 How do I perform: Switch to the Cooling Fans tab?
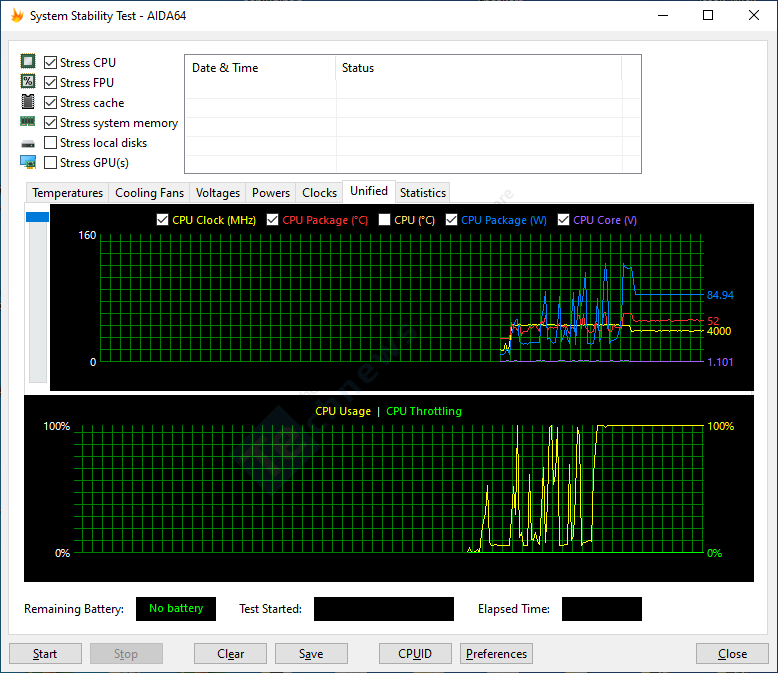[x=149, y=193]
